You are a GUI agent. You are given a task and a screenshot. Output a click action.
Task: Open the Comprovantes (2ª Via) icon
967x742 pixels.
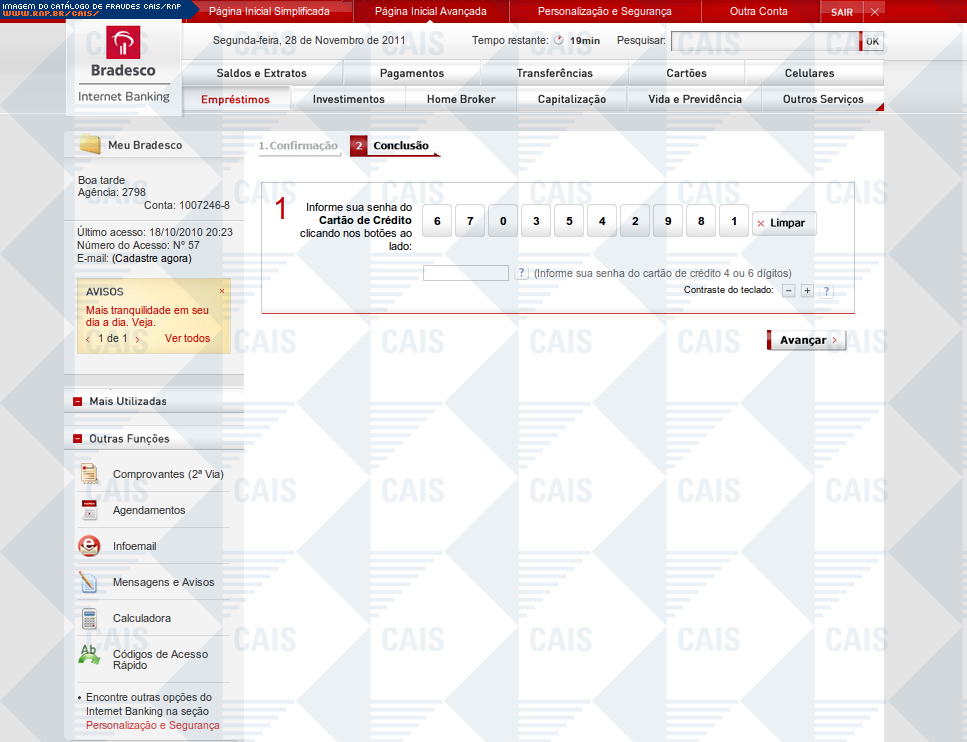pos(90,474)
